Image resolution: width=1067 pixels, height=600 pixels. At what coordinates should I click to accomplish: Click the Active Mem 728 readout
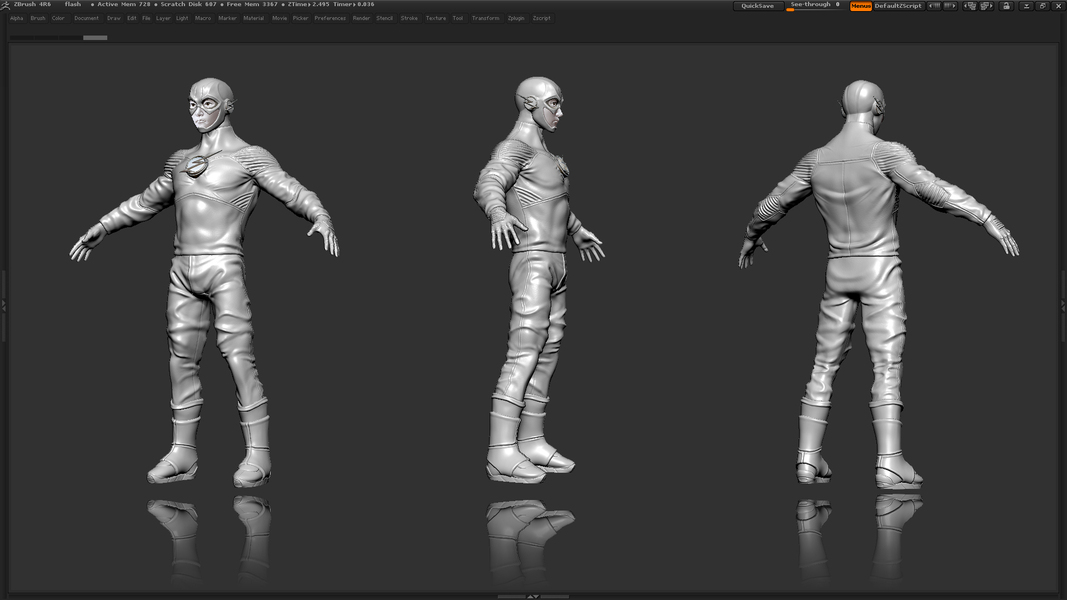(124, 4)
